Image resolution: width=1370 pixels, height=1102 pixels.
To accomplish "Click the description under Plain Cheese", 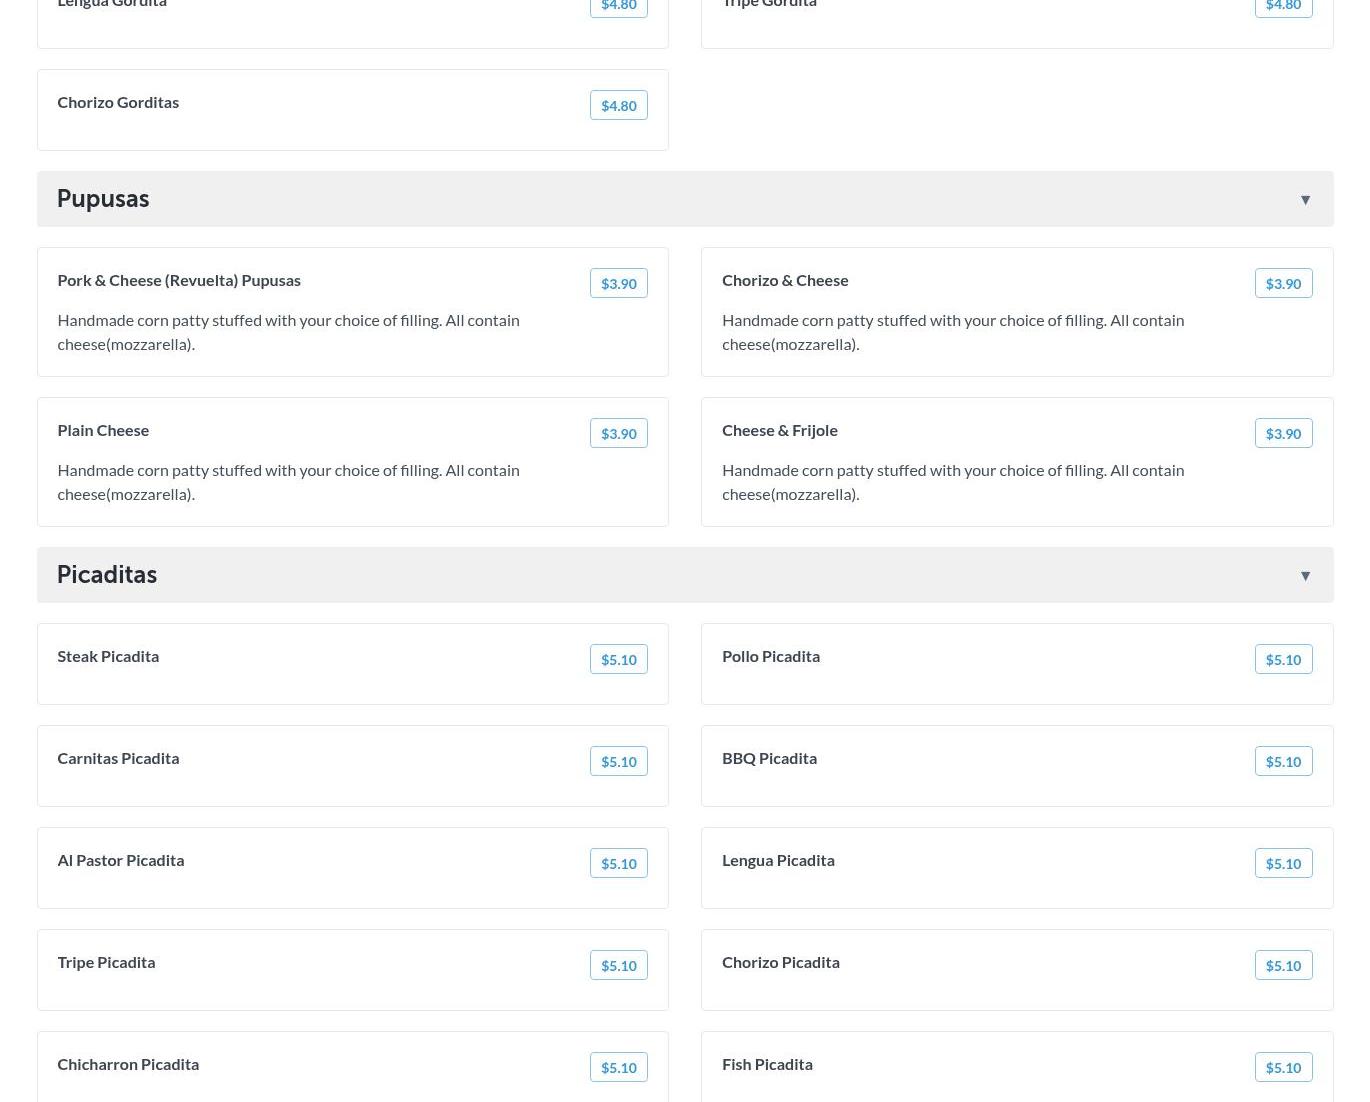I will (288, 482).
